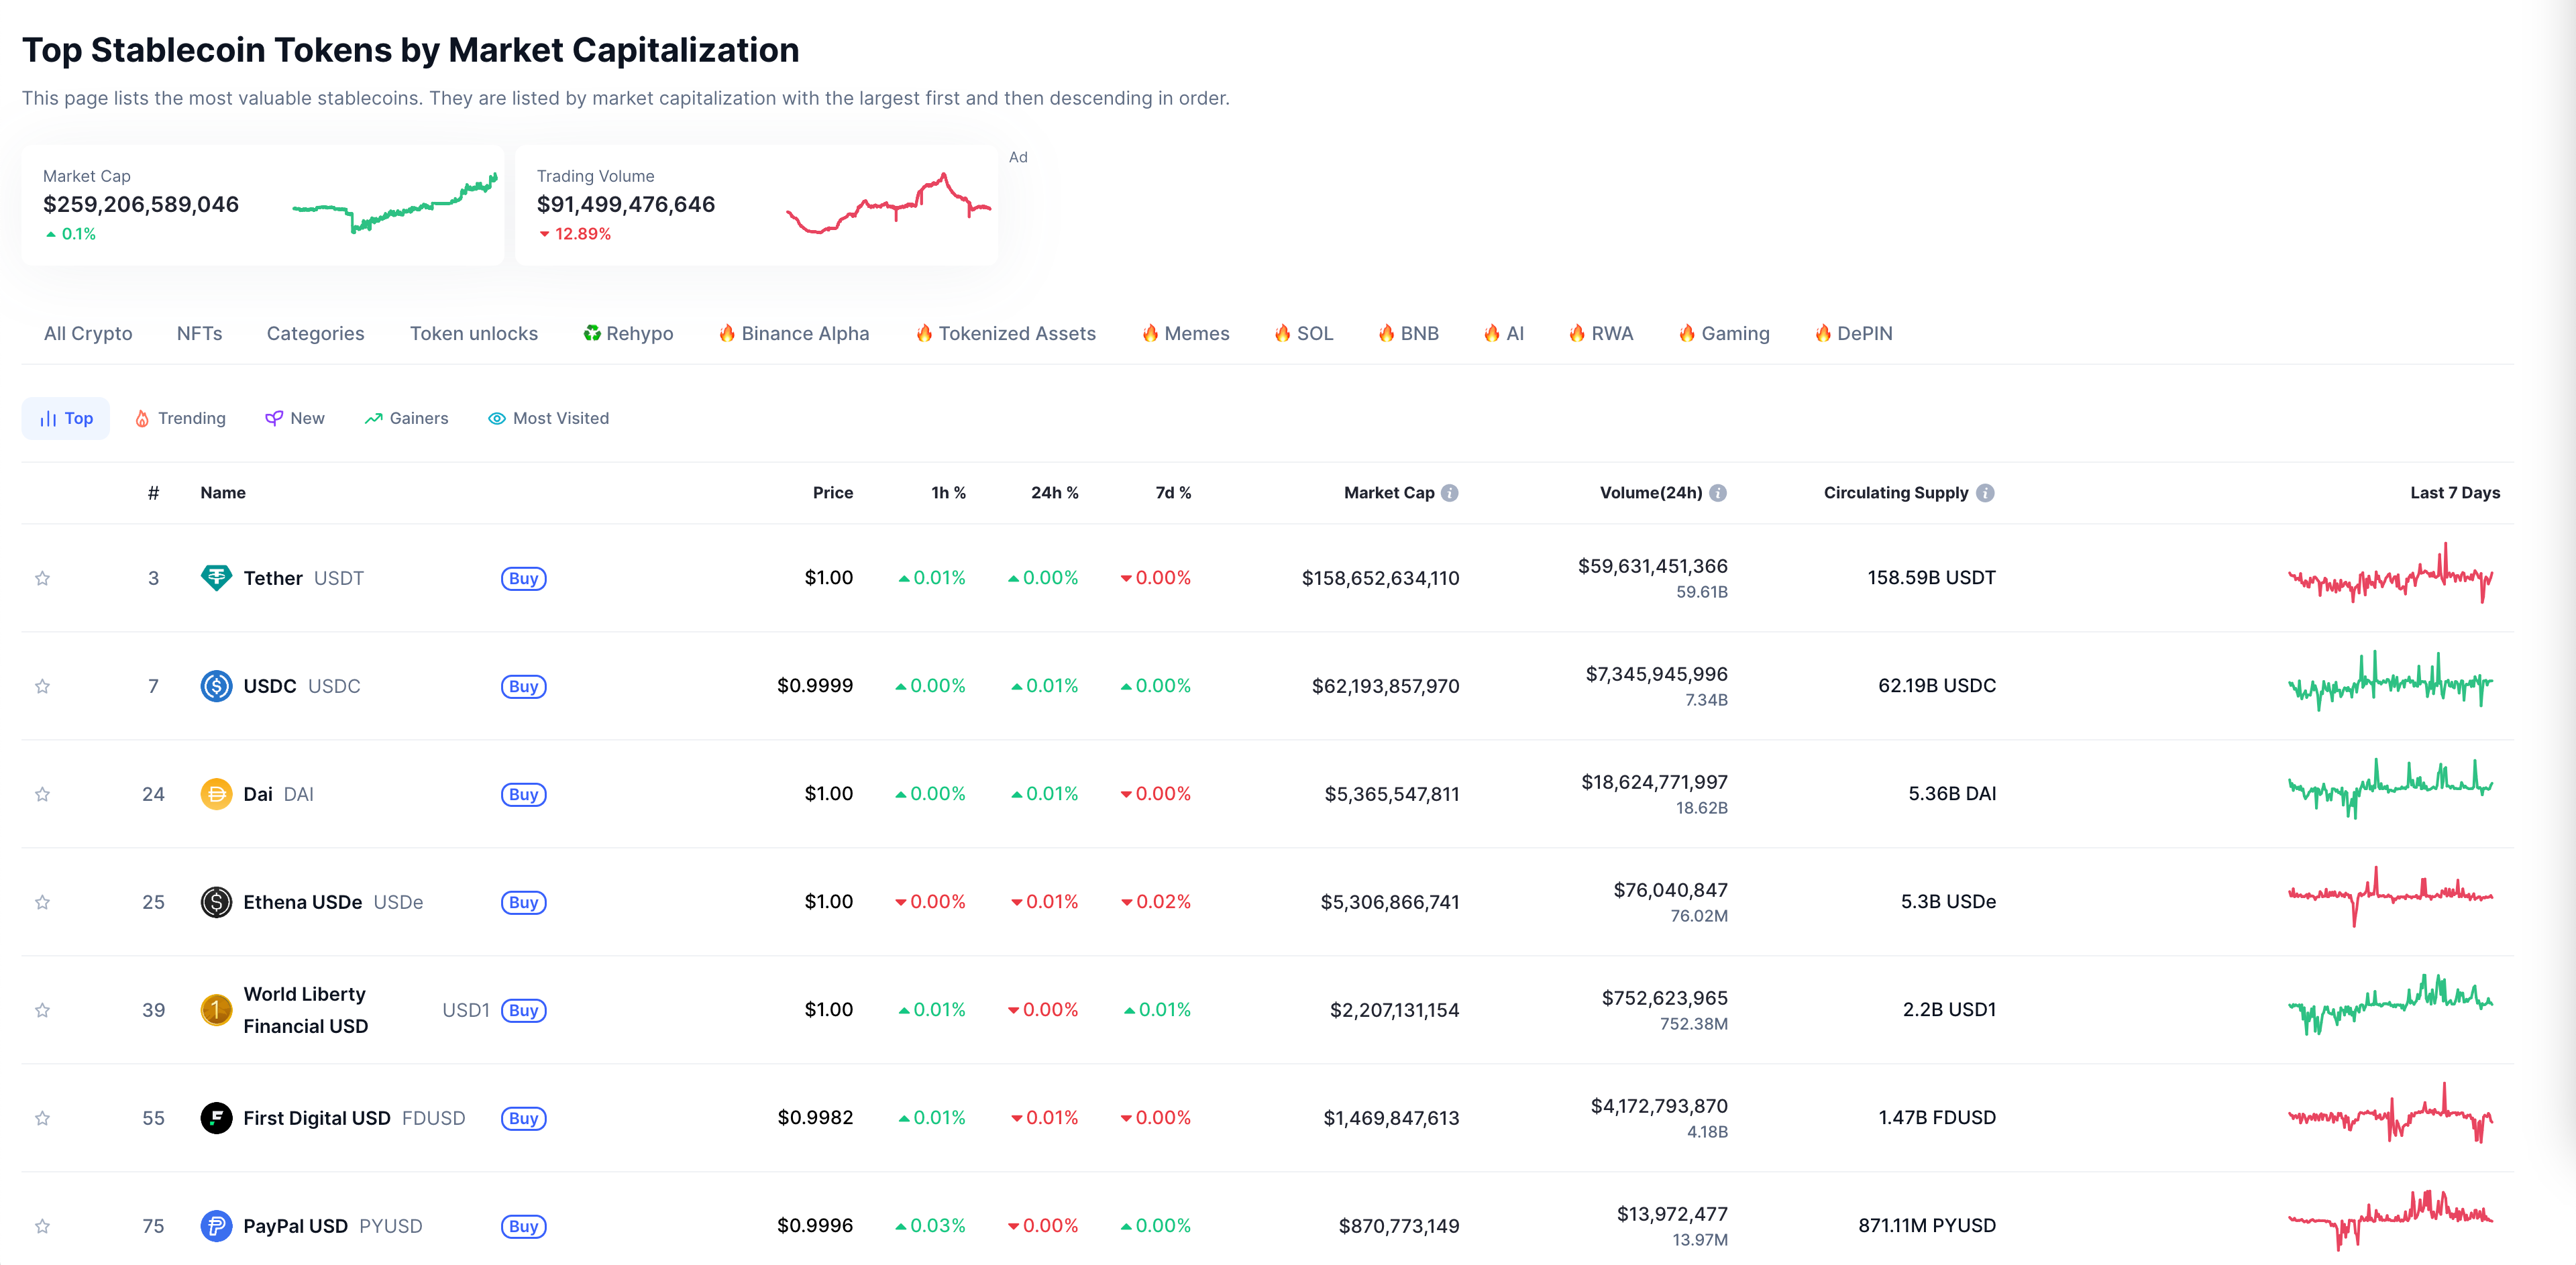Click the PayPal USD coin logo
This screenshot has height=1265, width=2576.
(x=216, y=1226)
